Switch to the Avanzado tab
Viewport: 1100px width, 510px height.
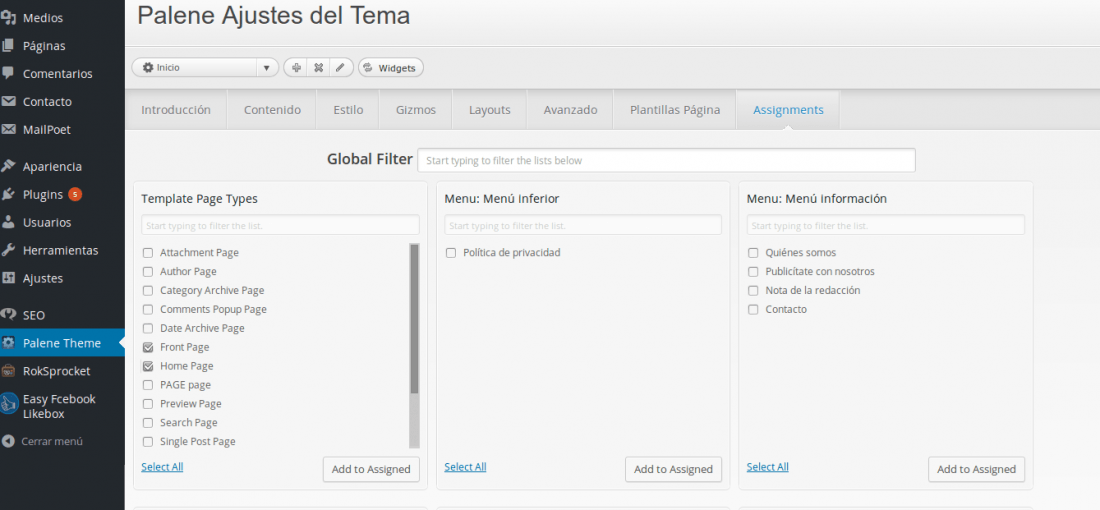click(x=570, y=110)
